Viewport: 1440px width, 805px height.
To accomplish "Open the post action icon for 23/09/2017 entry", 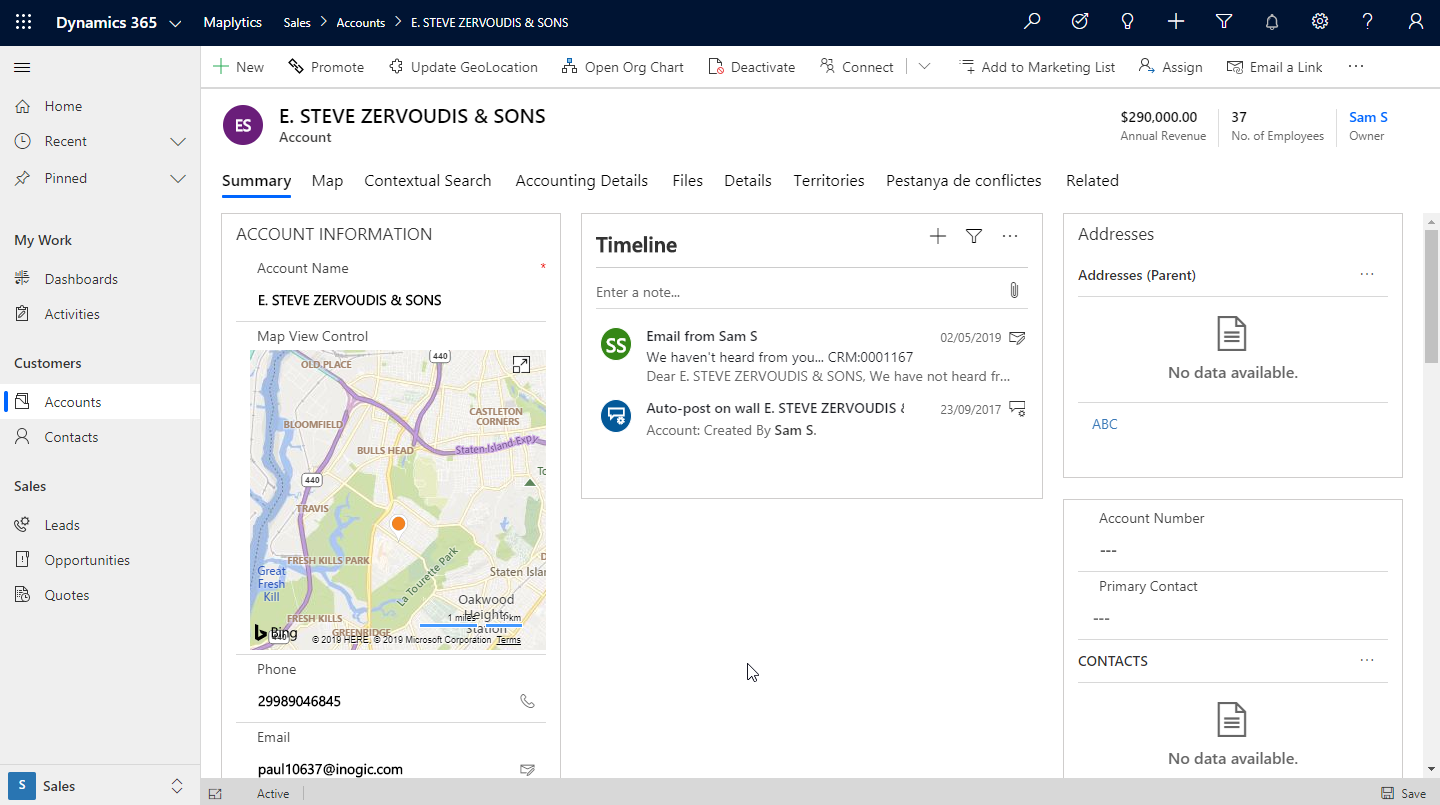I will pos(1018,408).
